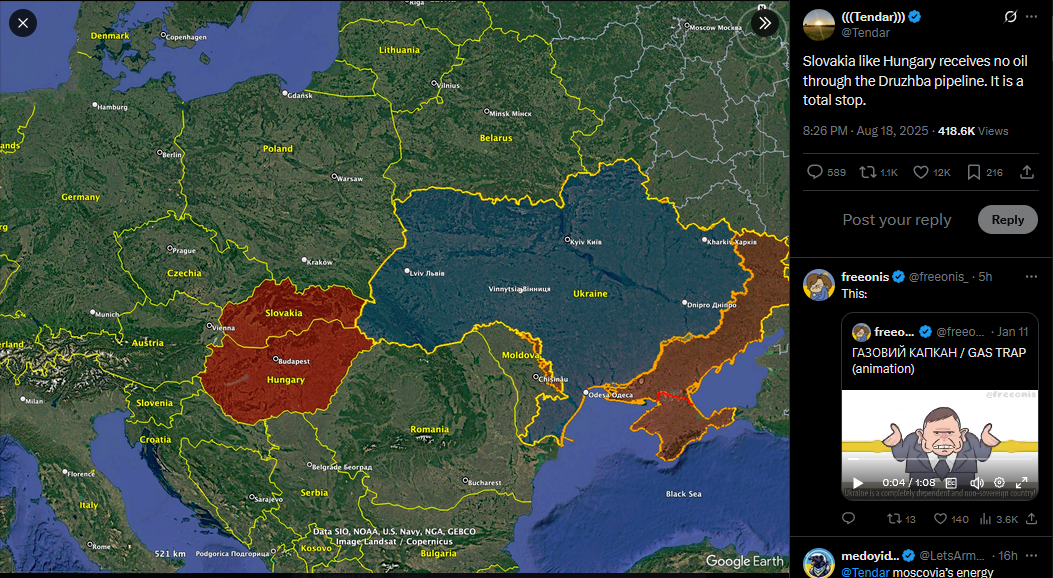Click the Hungary label on the map
1053x578 pixels.
[285, 379]
